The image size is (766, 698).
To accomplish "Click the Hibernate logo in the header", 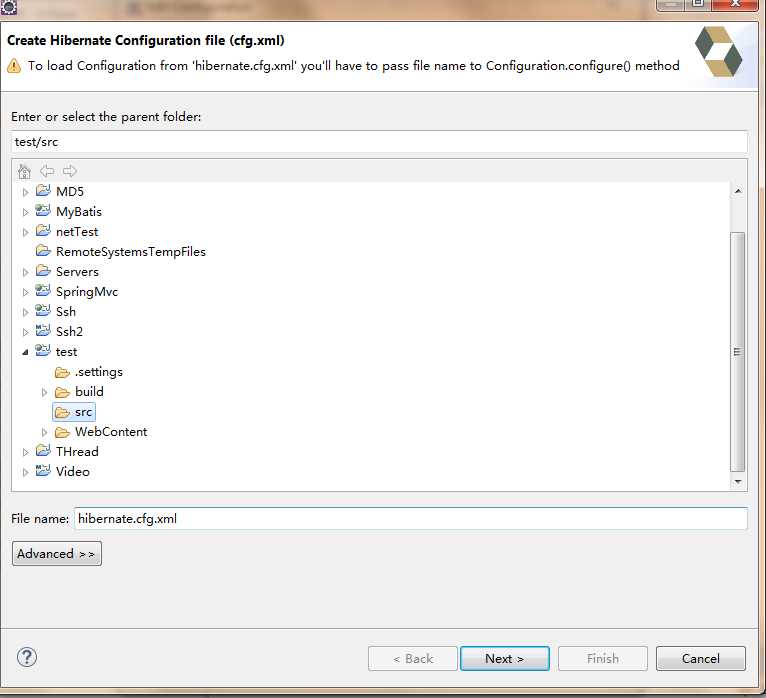I will (x=718, y=52).
